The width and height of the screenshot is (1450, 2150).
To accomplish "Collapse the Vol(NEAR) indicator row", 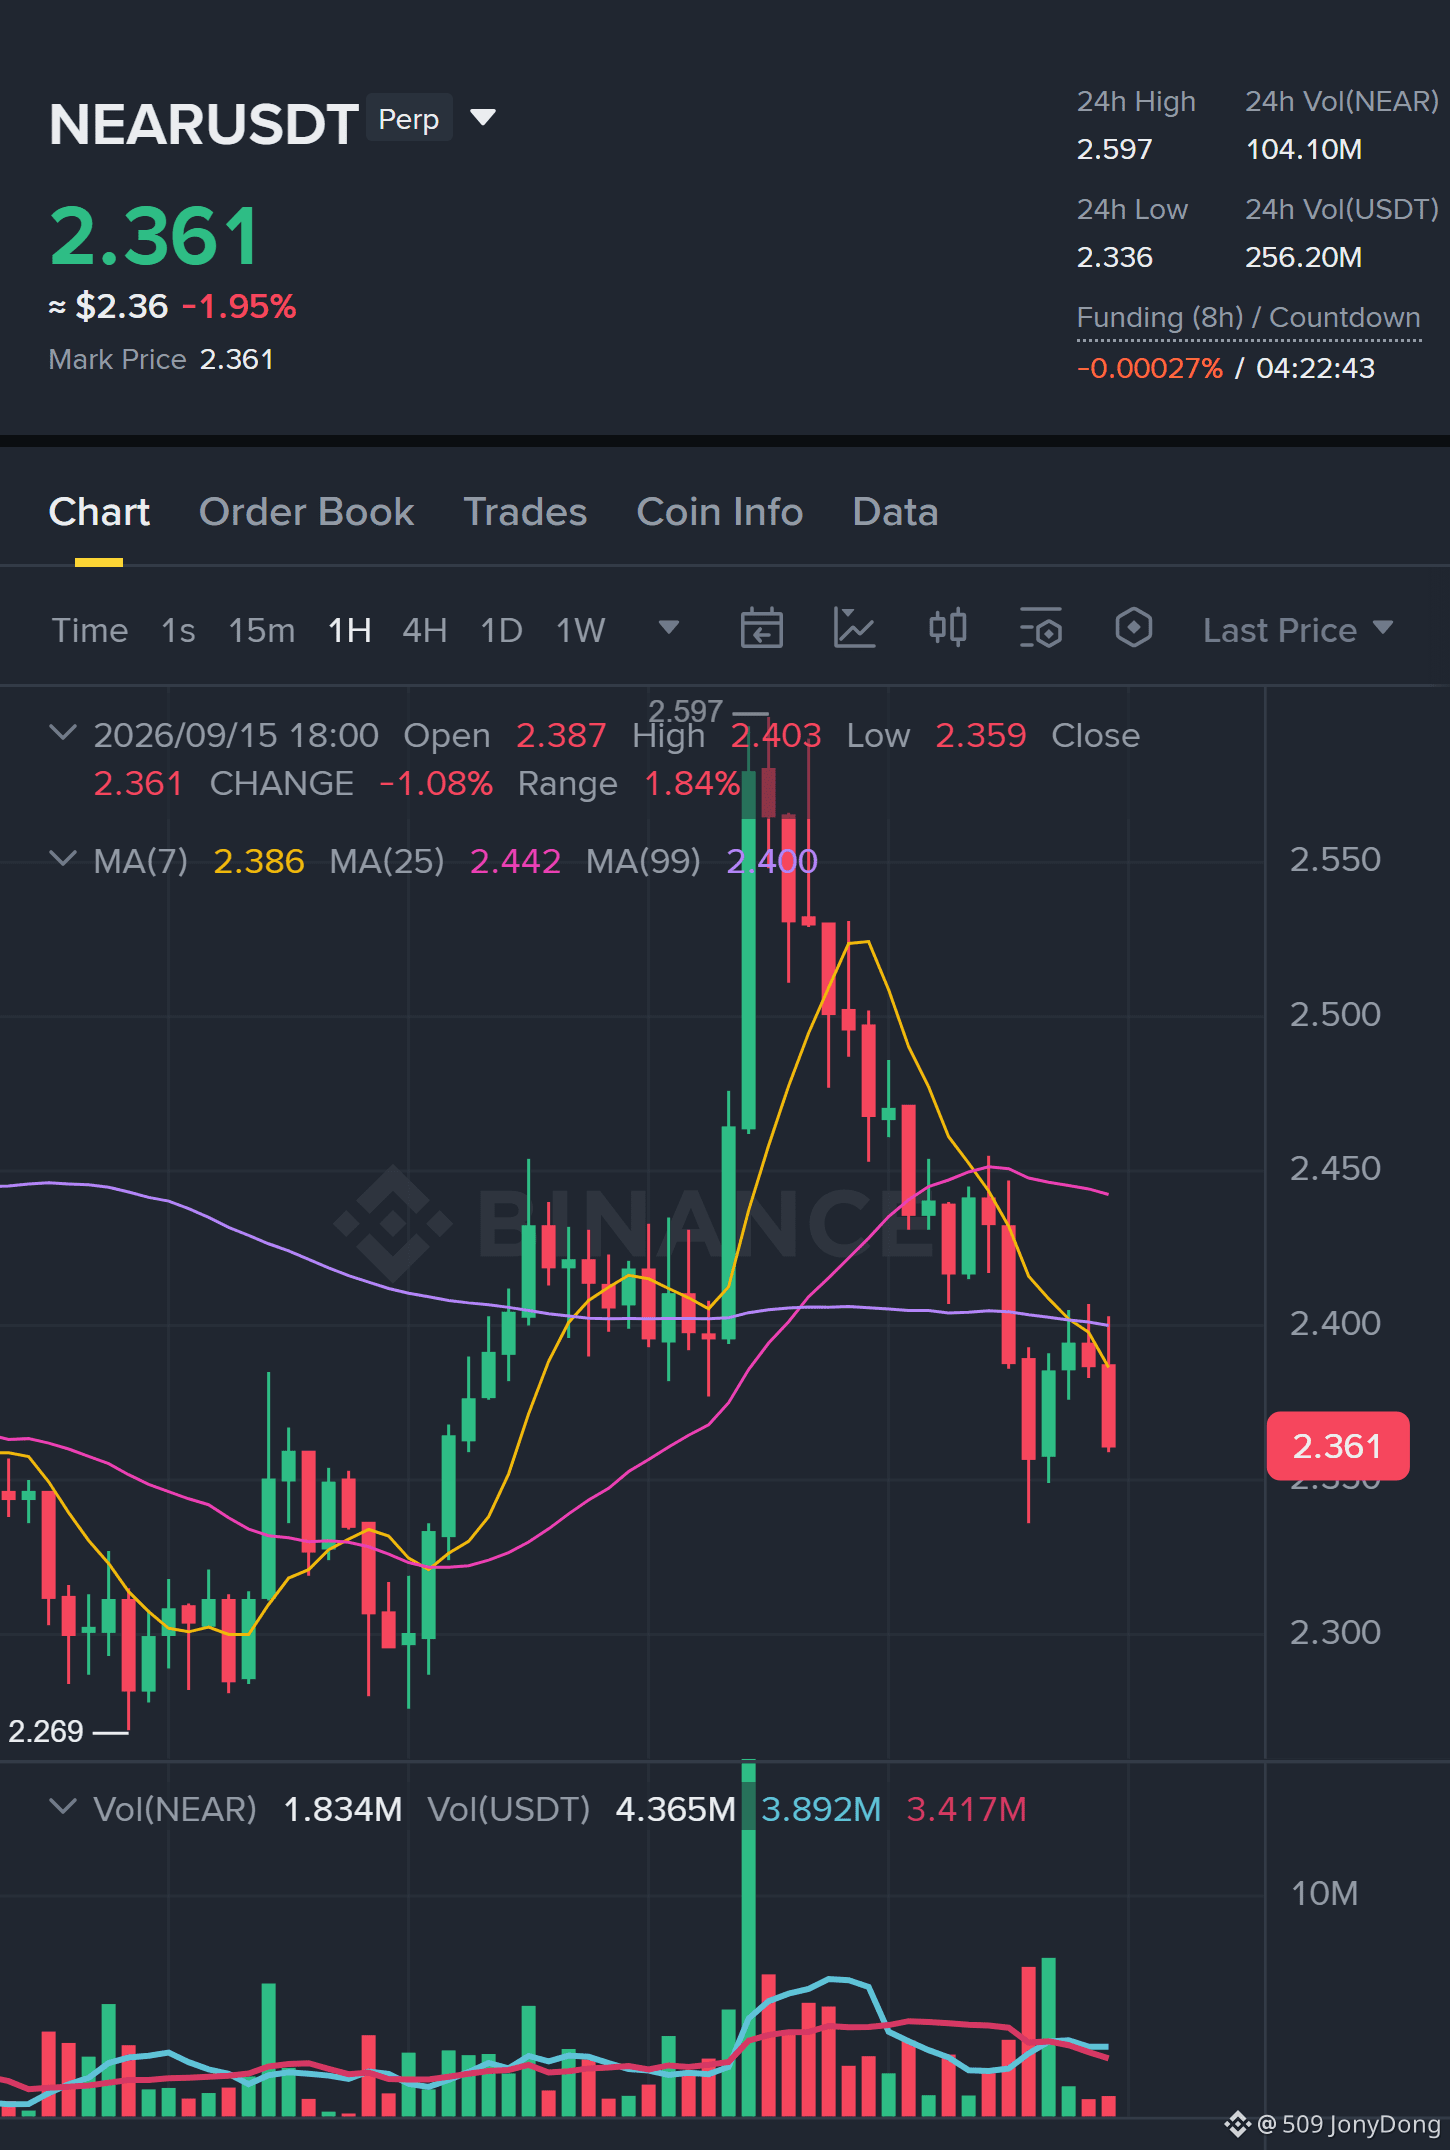I will tap(62, 1807).
